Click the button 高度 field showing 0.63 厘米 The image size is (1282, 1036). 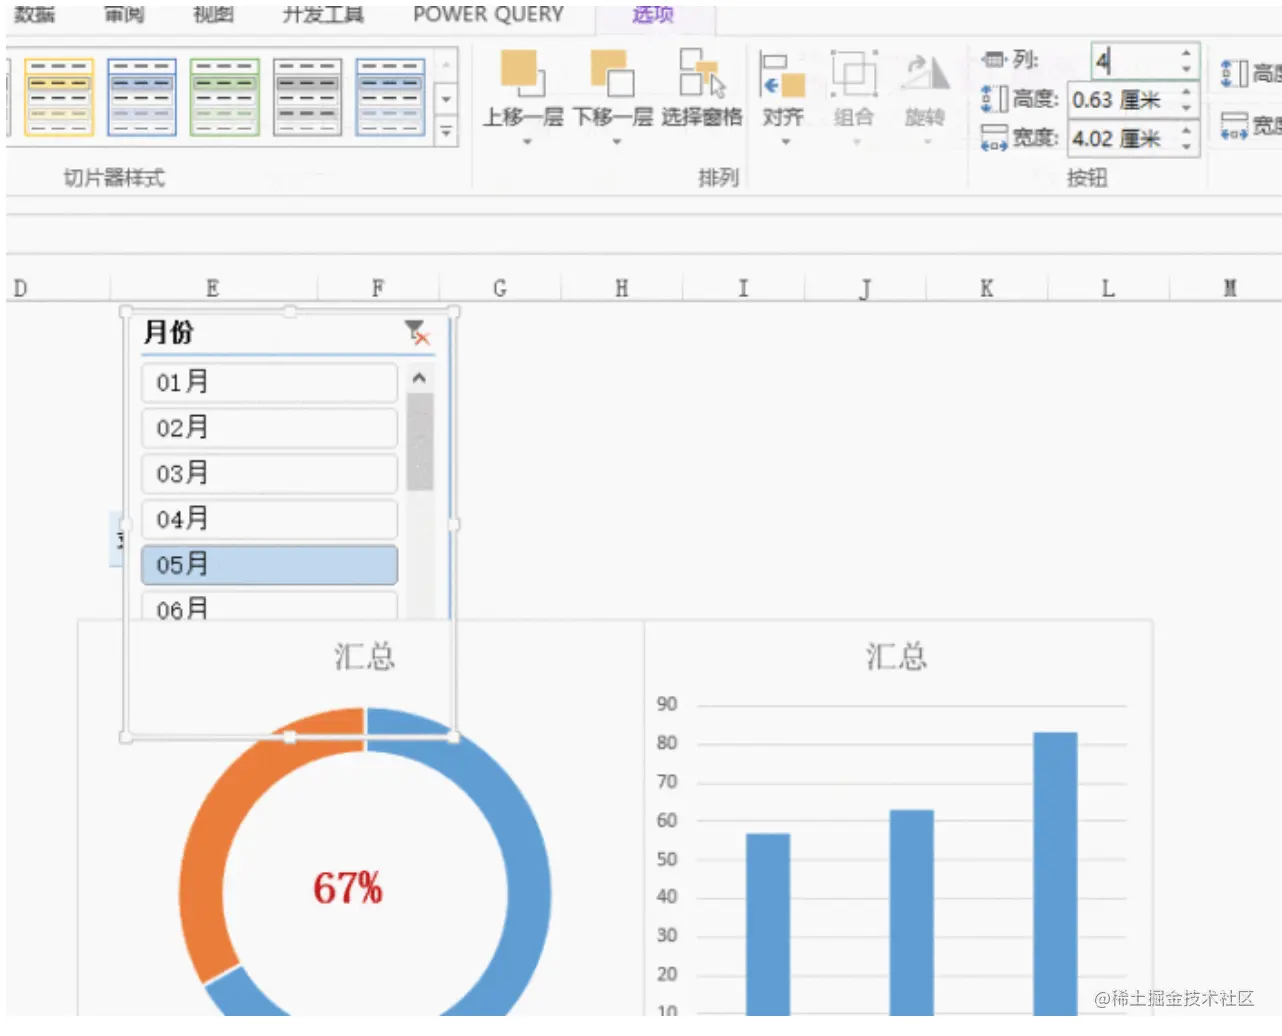coord(1123,100)
